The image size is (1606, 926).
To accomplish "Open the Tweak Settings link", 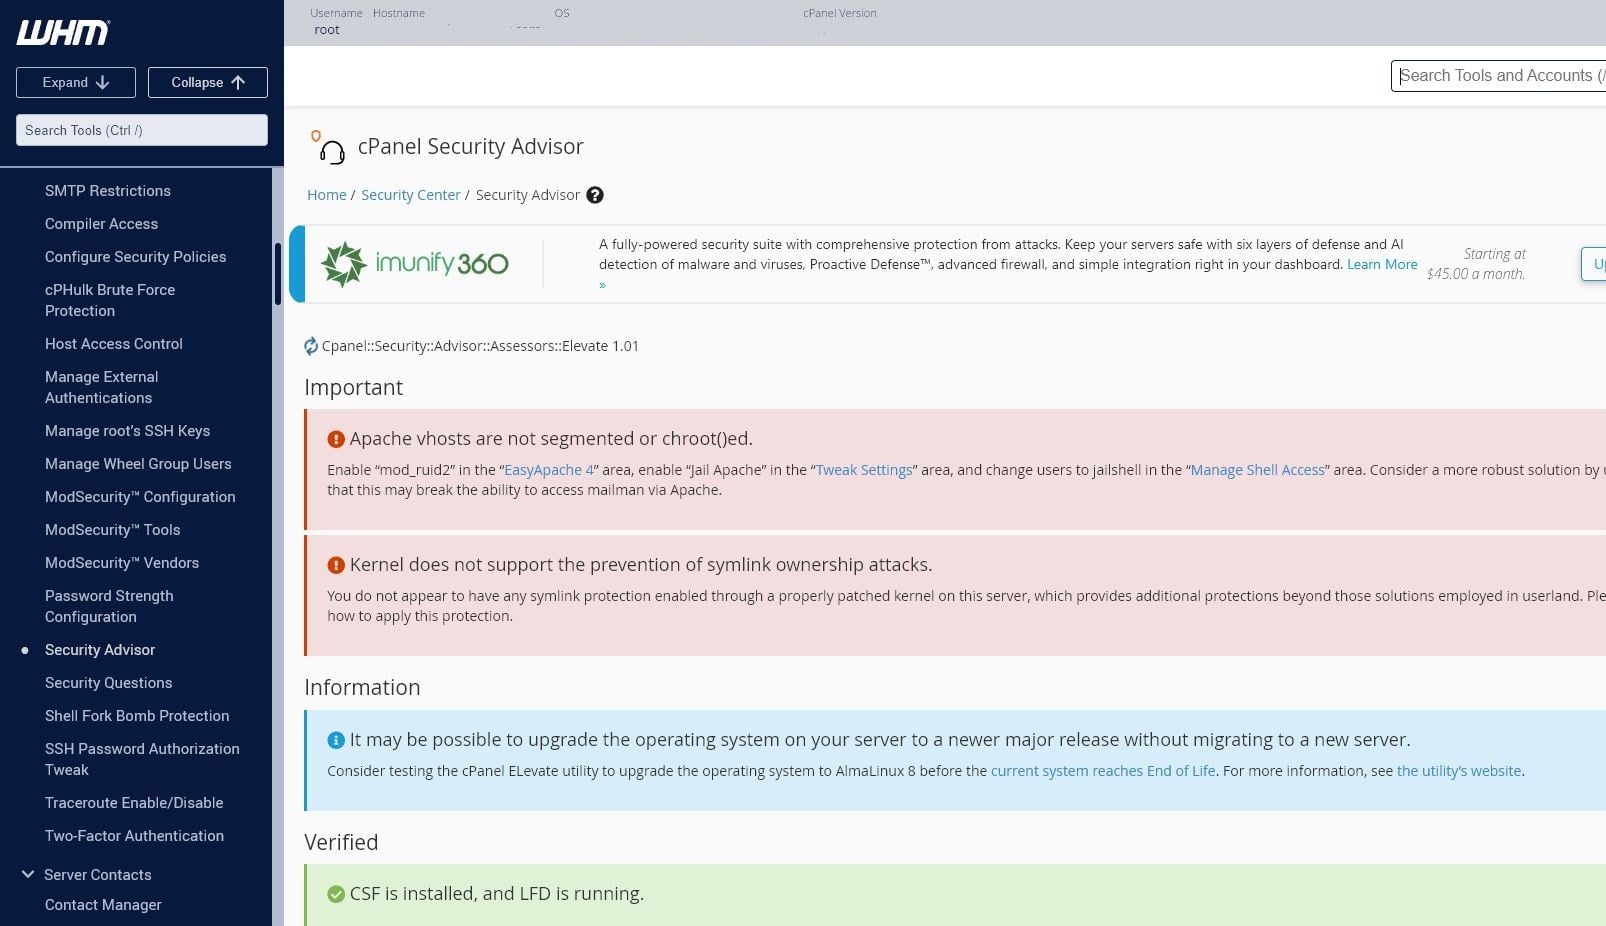I will pos(864,470).
